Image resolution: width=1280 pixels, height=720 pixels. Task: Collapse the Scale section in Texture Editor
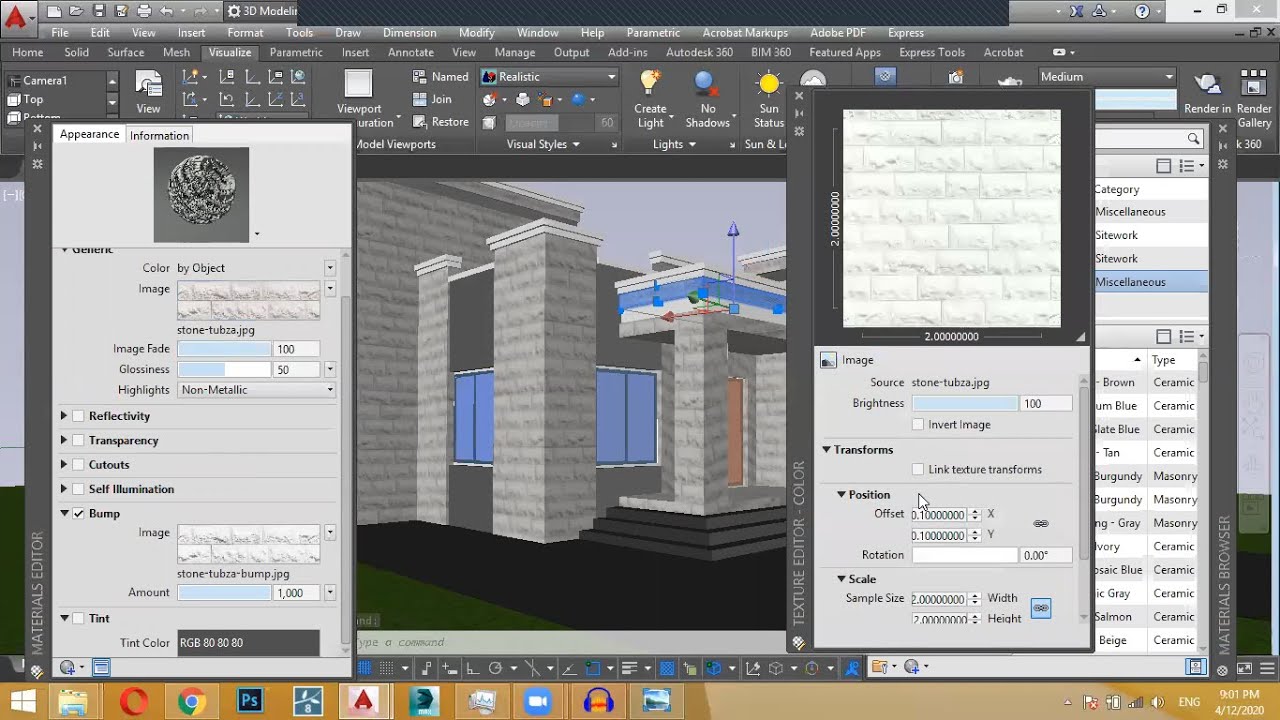pos(841,579)
